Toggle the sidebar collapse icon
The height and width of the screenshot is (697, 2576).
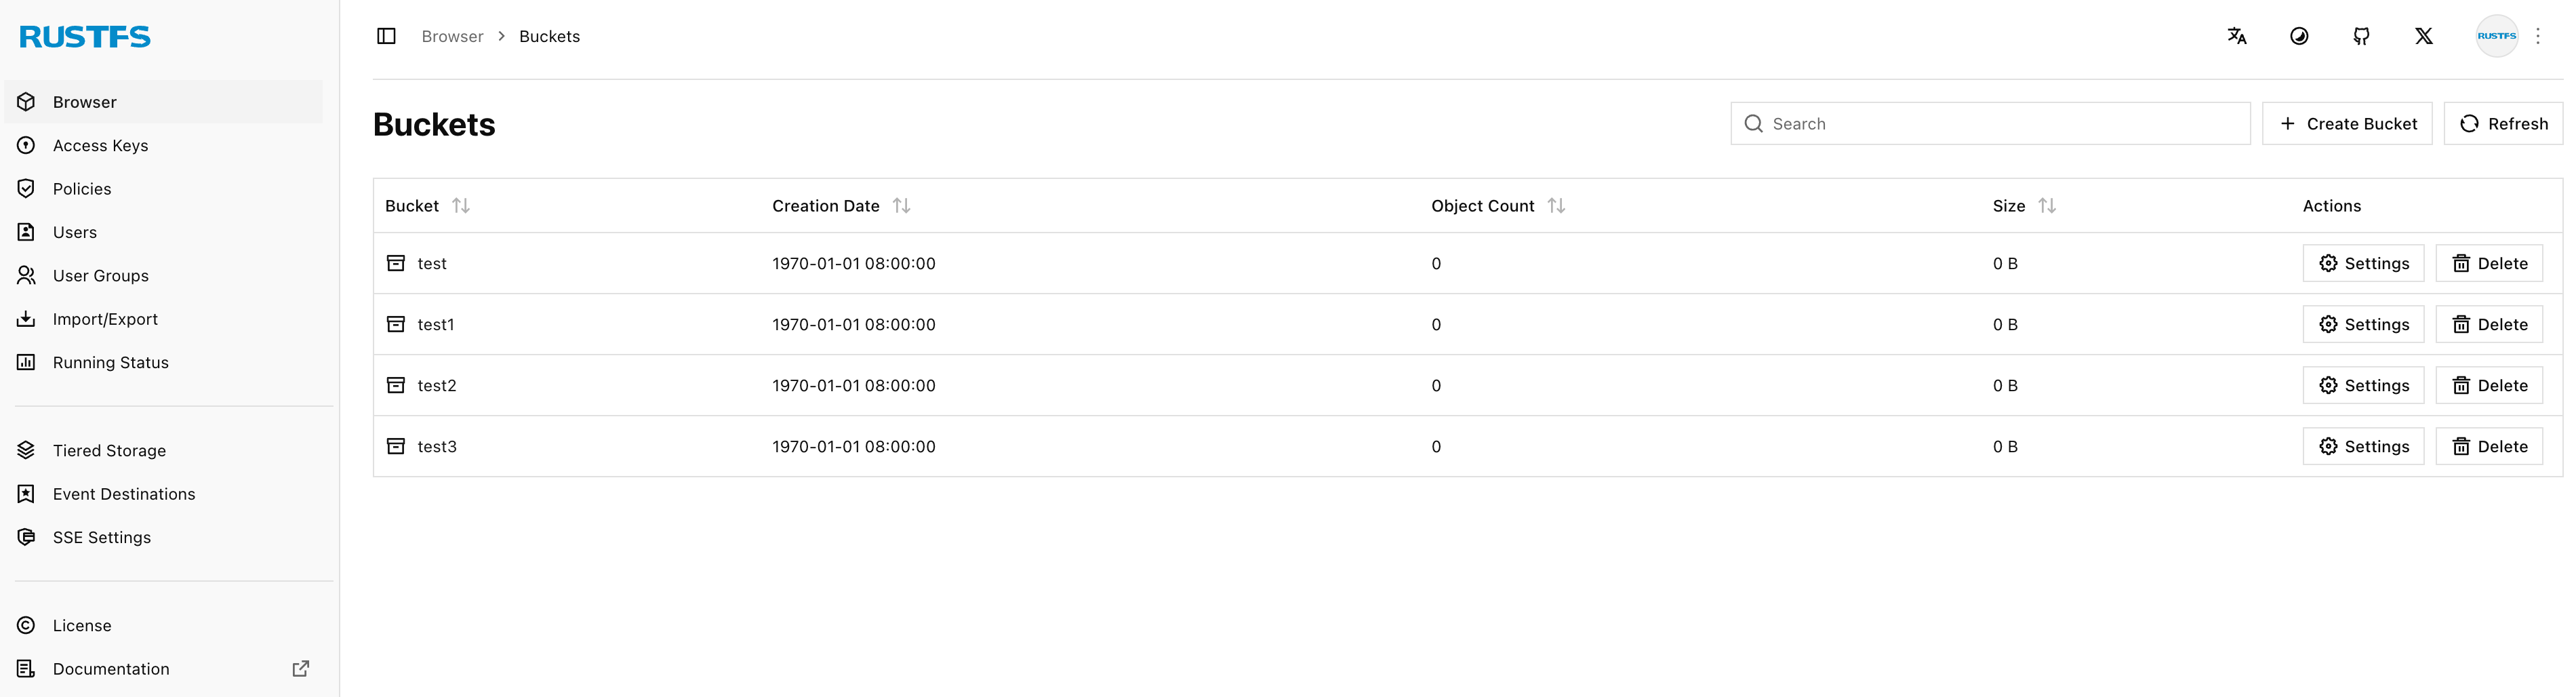tap(386, 36)
